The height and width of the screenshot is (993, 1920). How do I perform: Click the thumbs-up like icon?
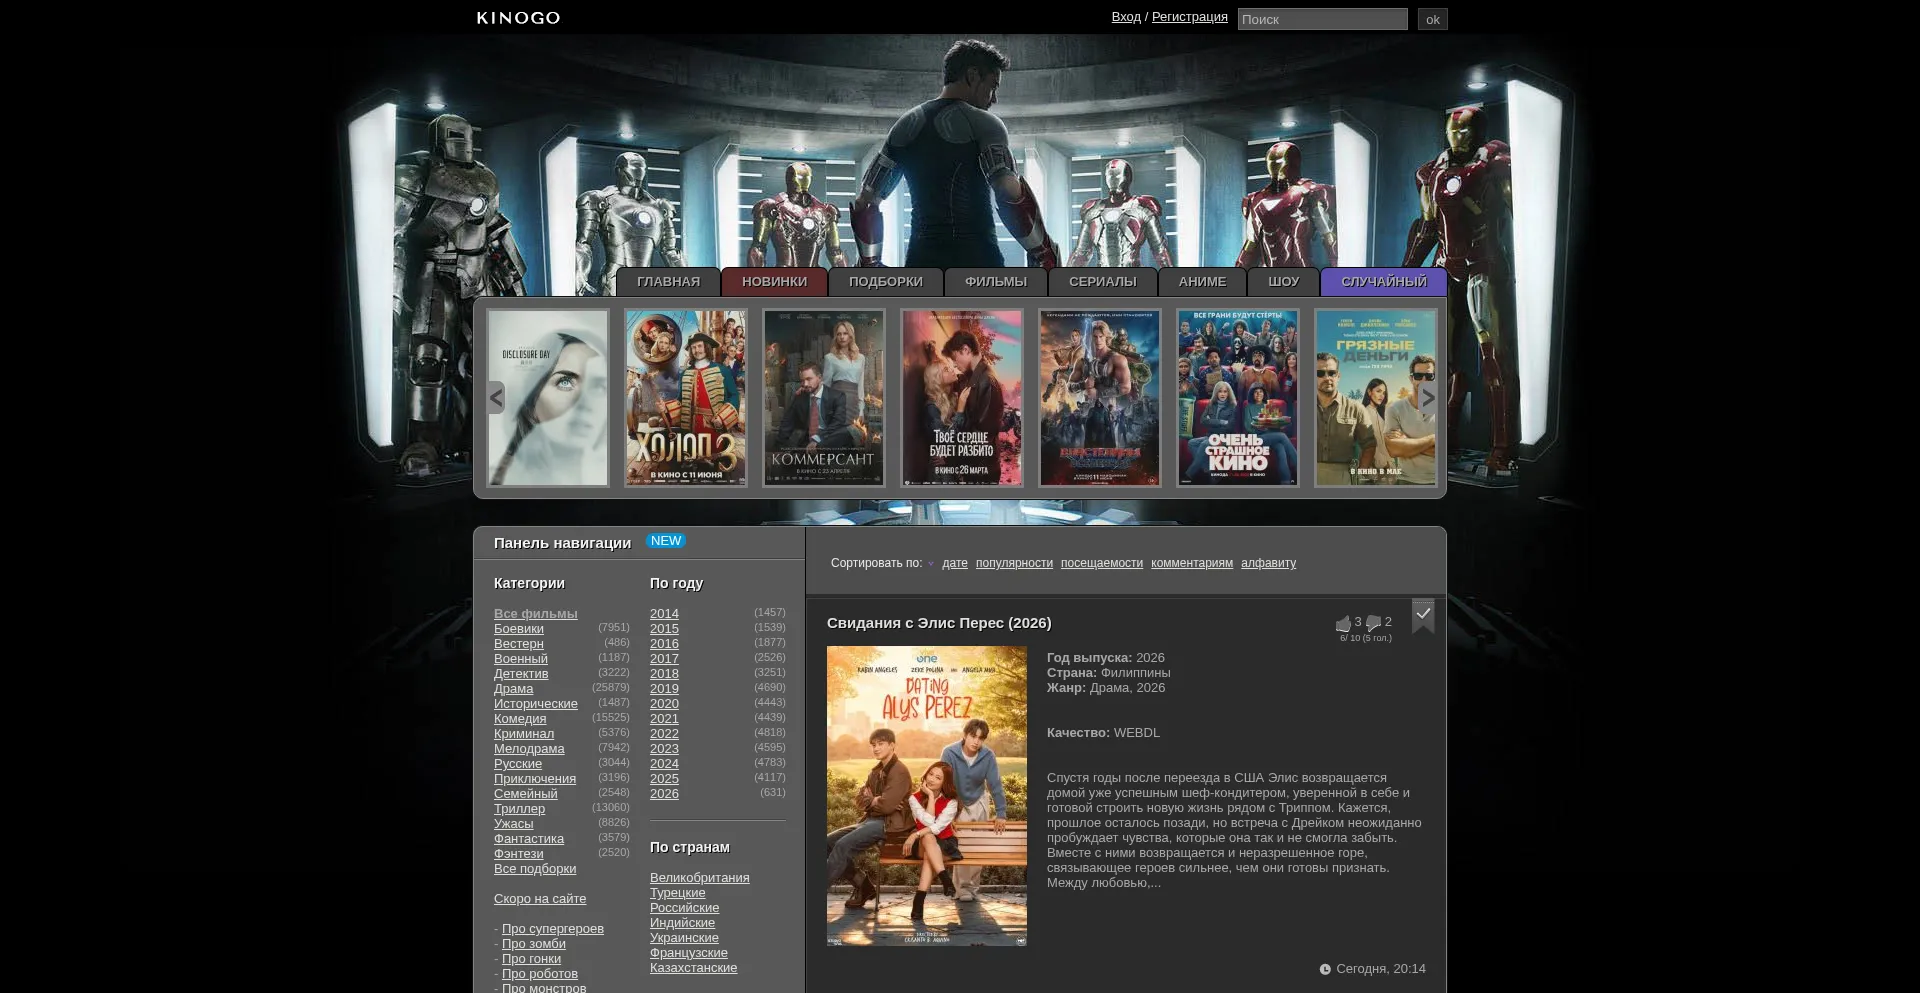1343,624
